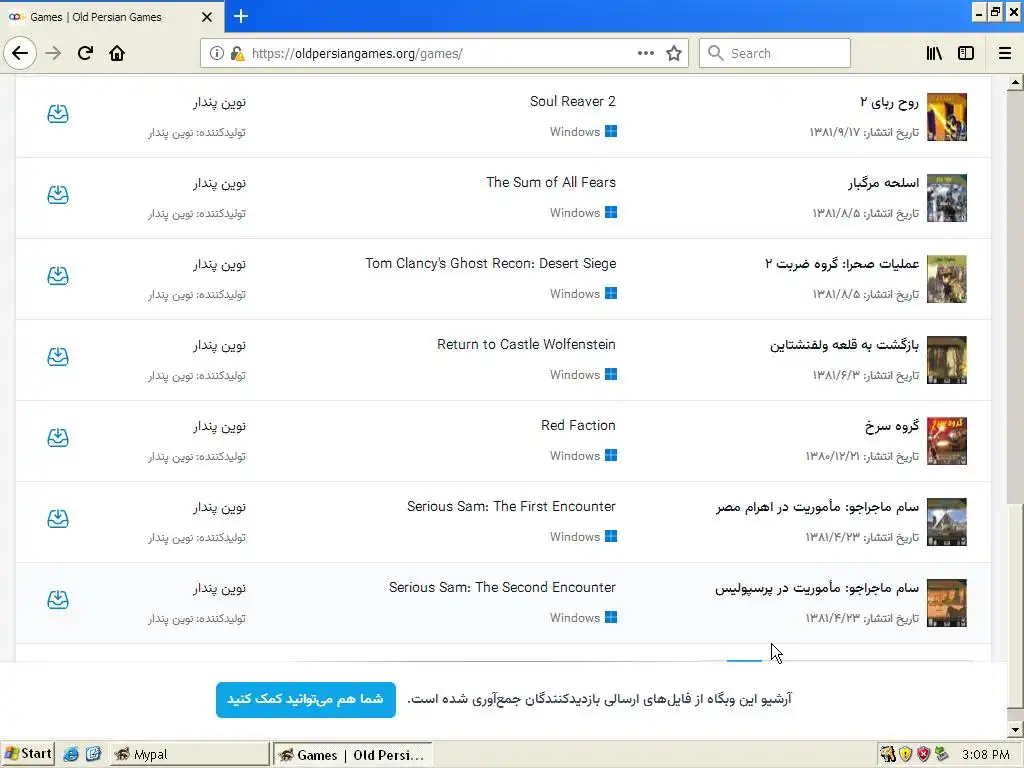Open the browser home page
This screenshot has height=768, width=1024.
click(117, 53)
